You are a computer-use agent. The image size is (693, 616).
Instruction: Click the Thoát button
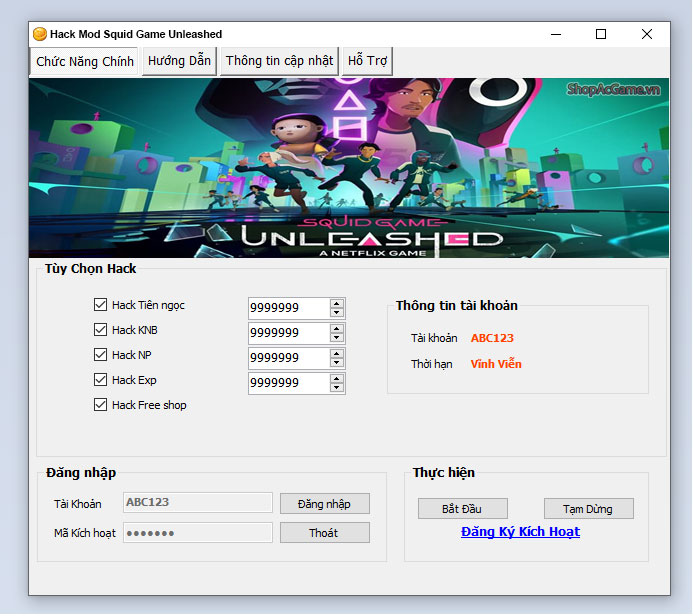pyautogui.click(x=325, y=533)
